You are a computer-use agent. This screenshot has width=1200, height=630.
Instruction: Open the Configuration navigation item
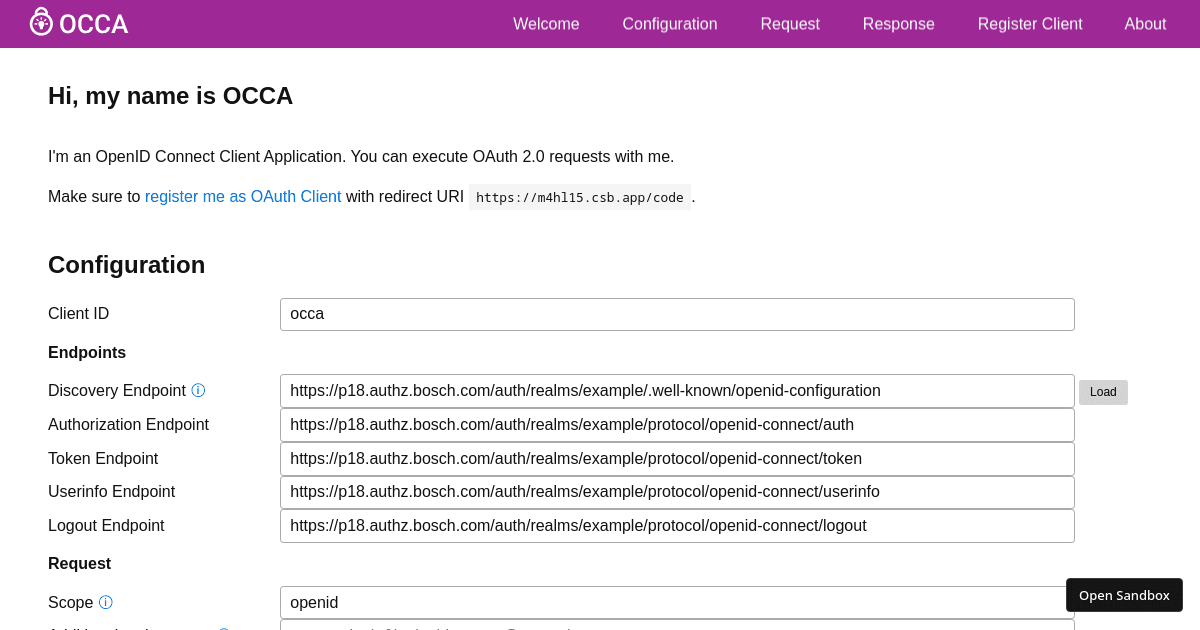pyautogui.click(x=669, y=23)
